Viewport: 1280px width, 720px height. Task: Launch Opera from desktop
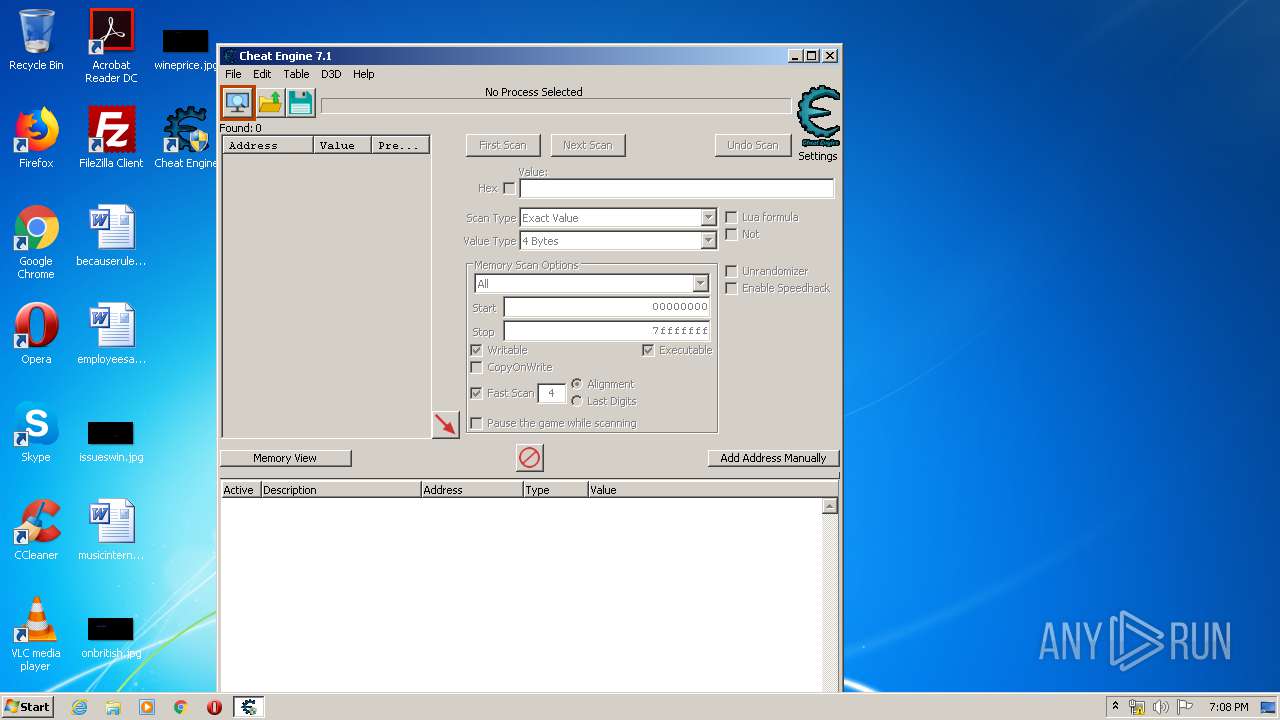(36, 334)
